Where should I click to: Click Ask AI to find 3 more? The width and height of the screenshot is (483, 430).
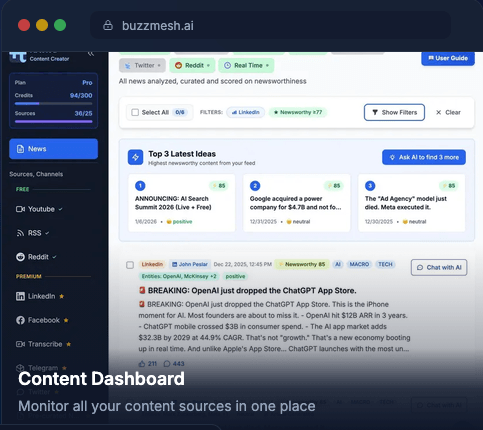coord(424,157)
